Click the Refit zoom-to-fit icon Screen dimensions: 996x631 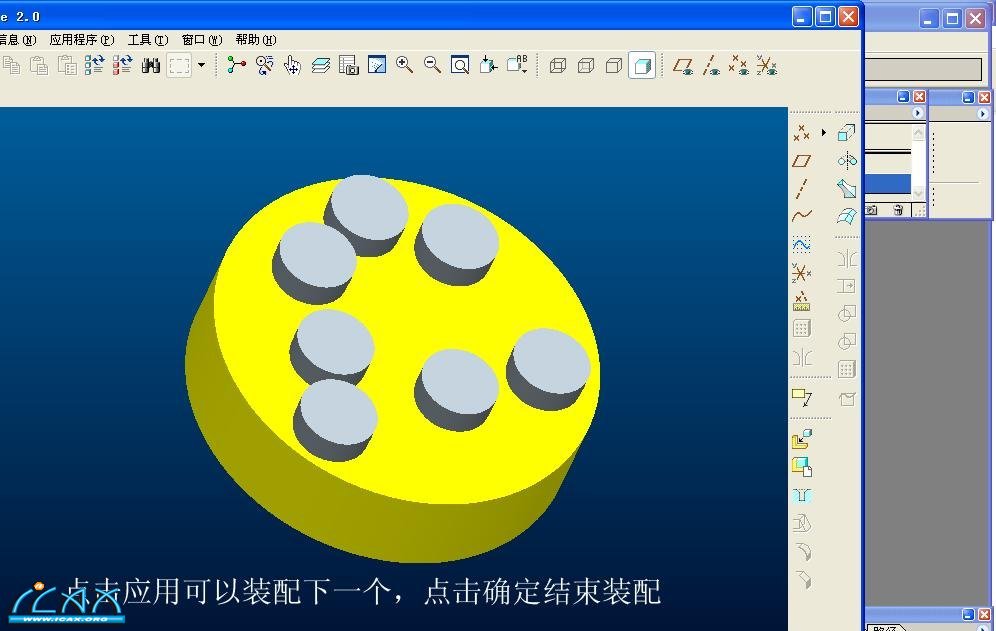pos(460,66)
